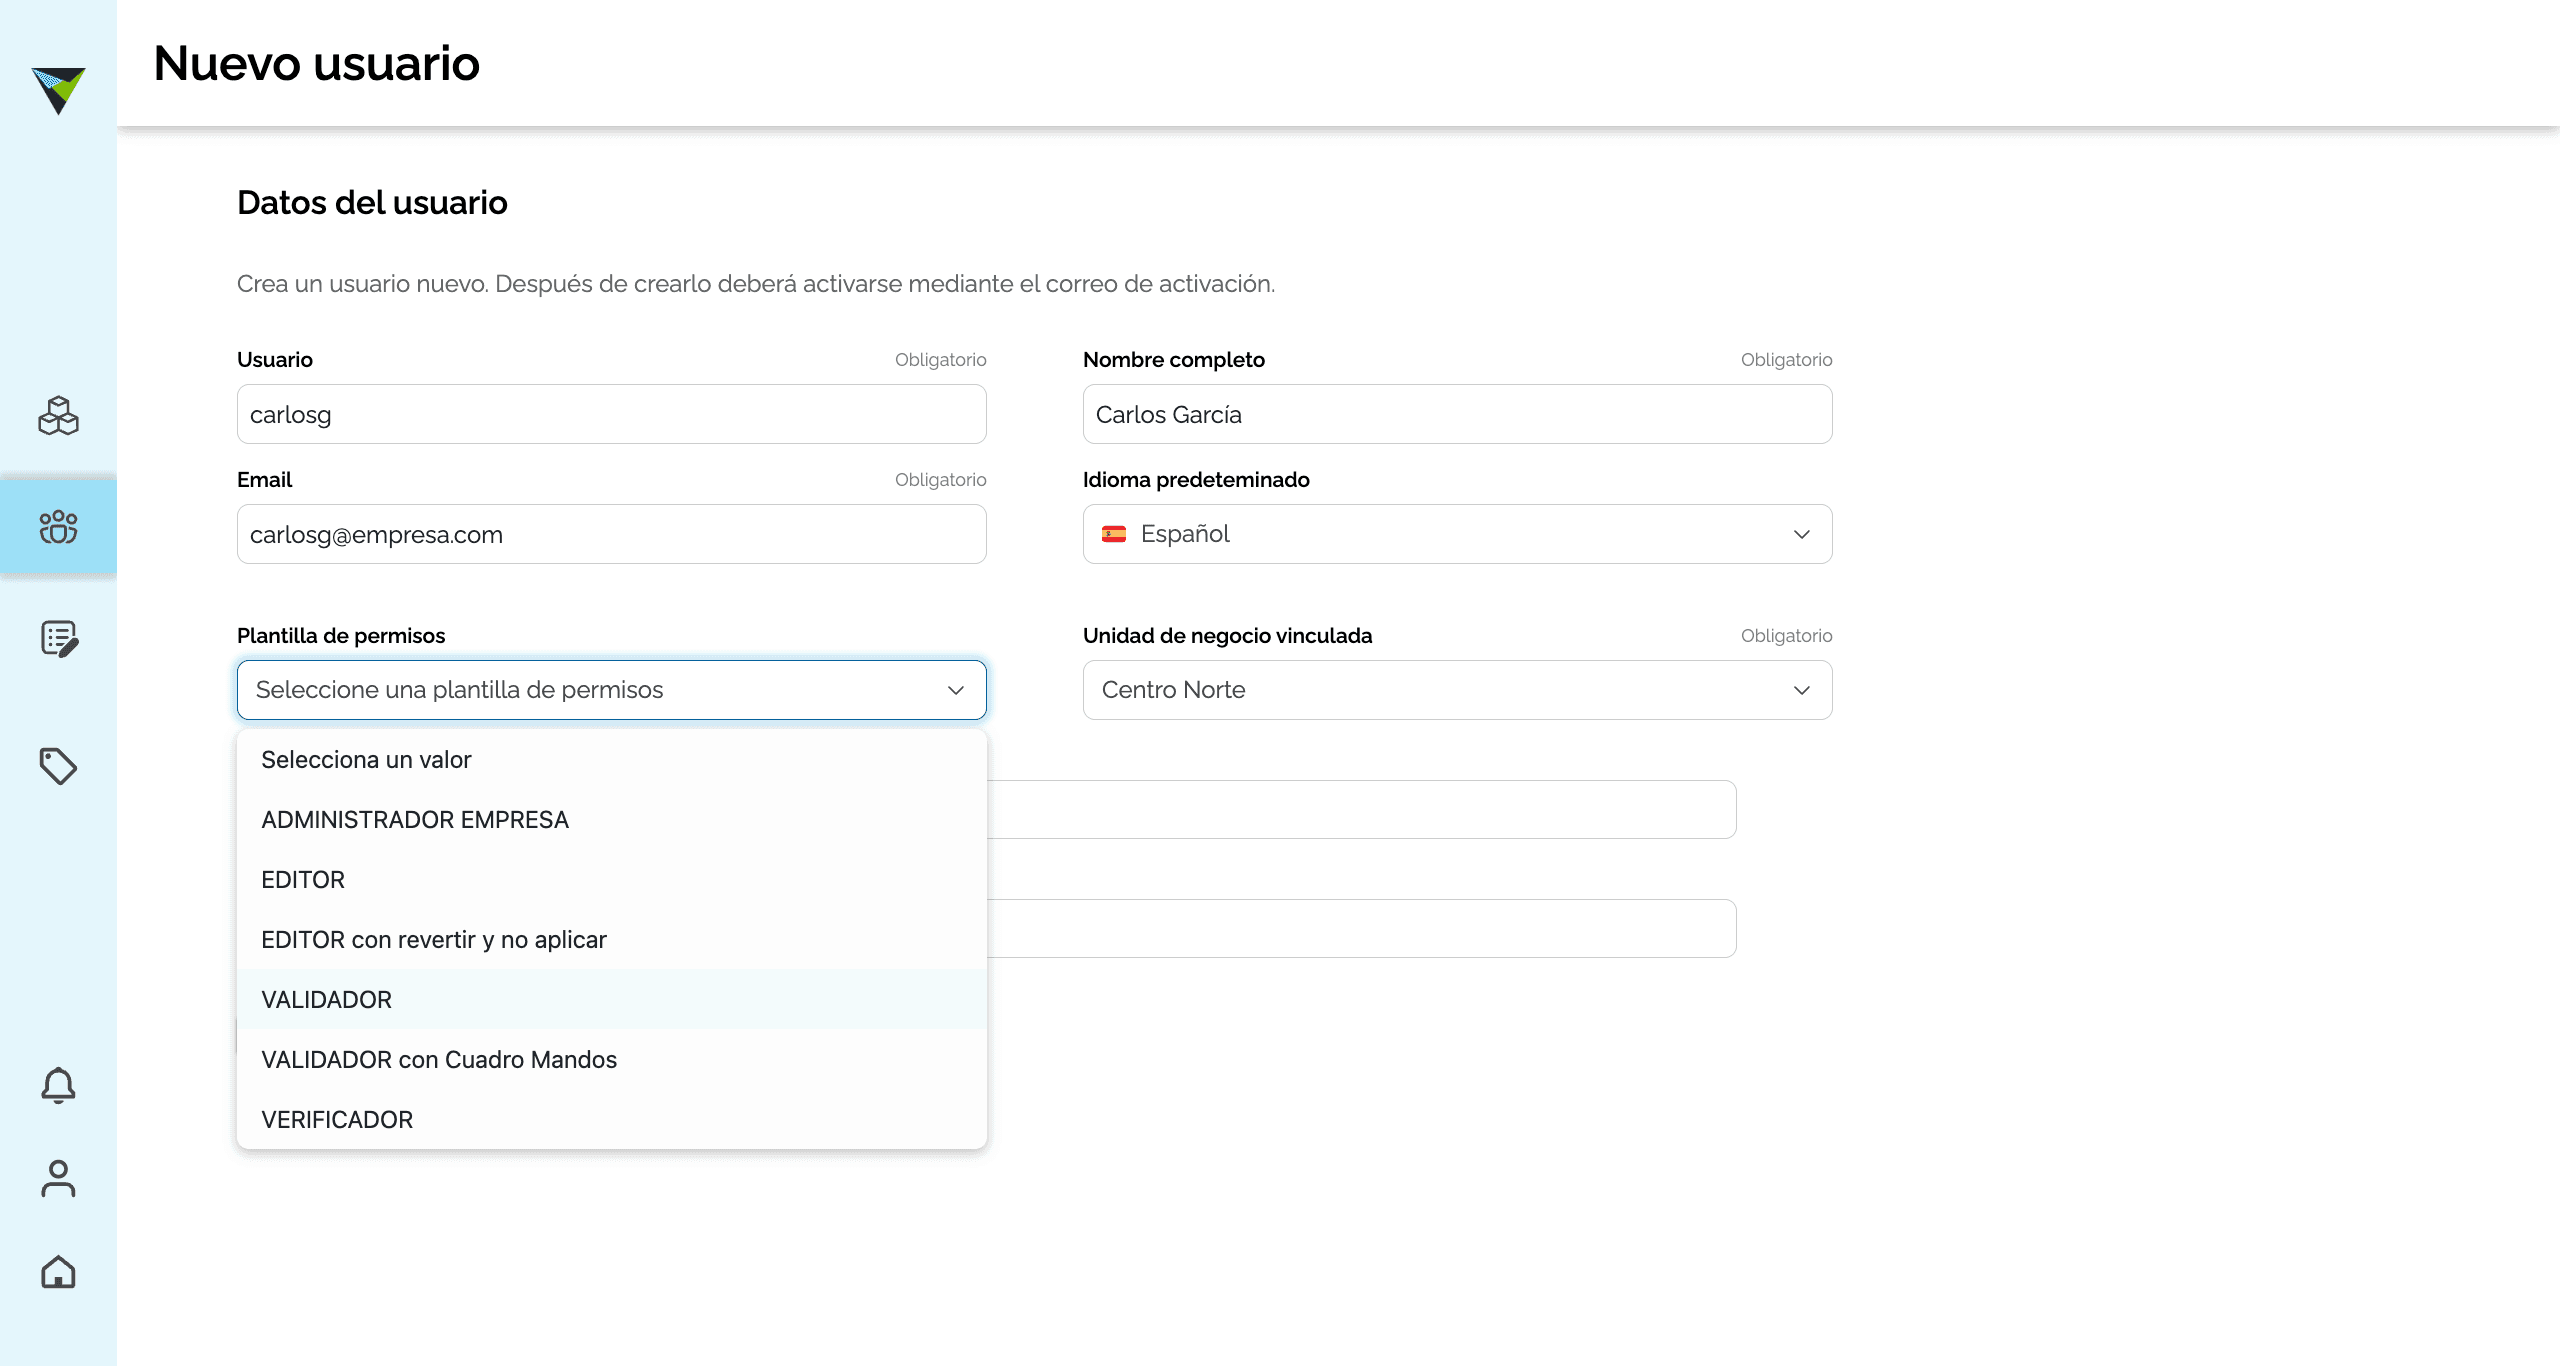Click the 'Idioma predeteminado' label
This screenshot has height=1366, width=2560.
[1196, 480]
